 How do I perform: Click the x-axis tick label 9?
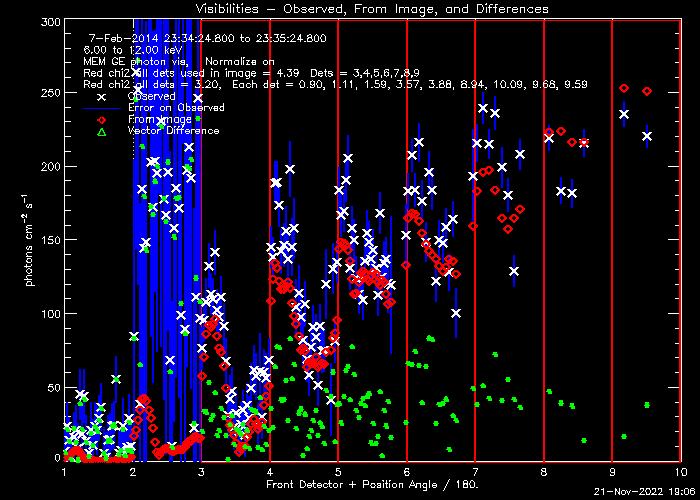click(x=612, y=472)
